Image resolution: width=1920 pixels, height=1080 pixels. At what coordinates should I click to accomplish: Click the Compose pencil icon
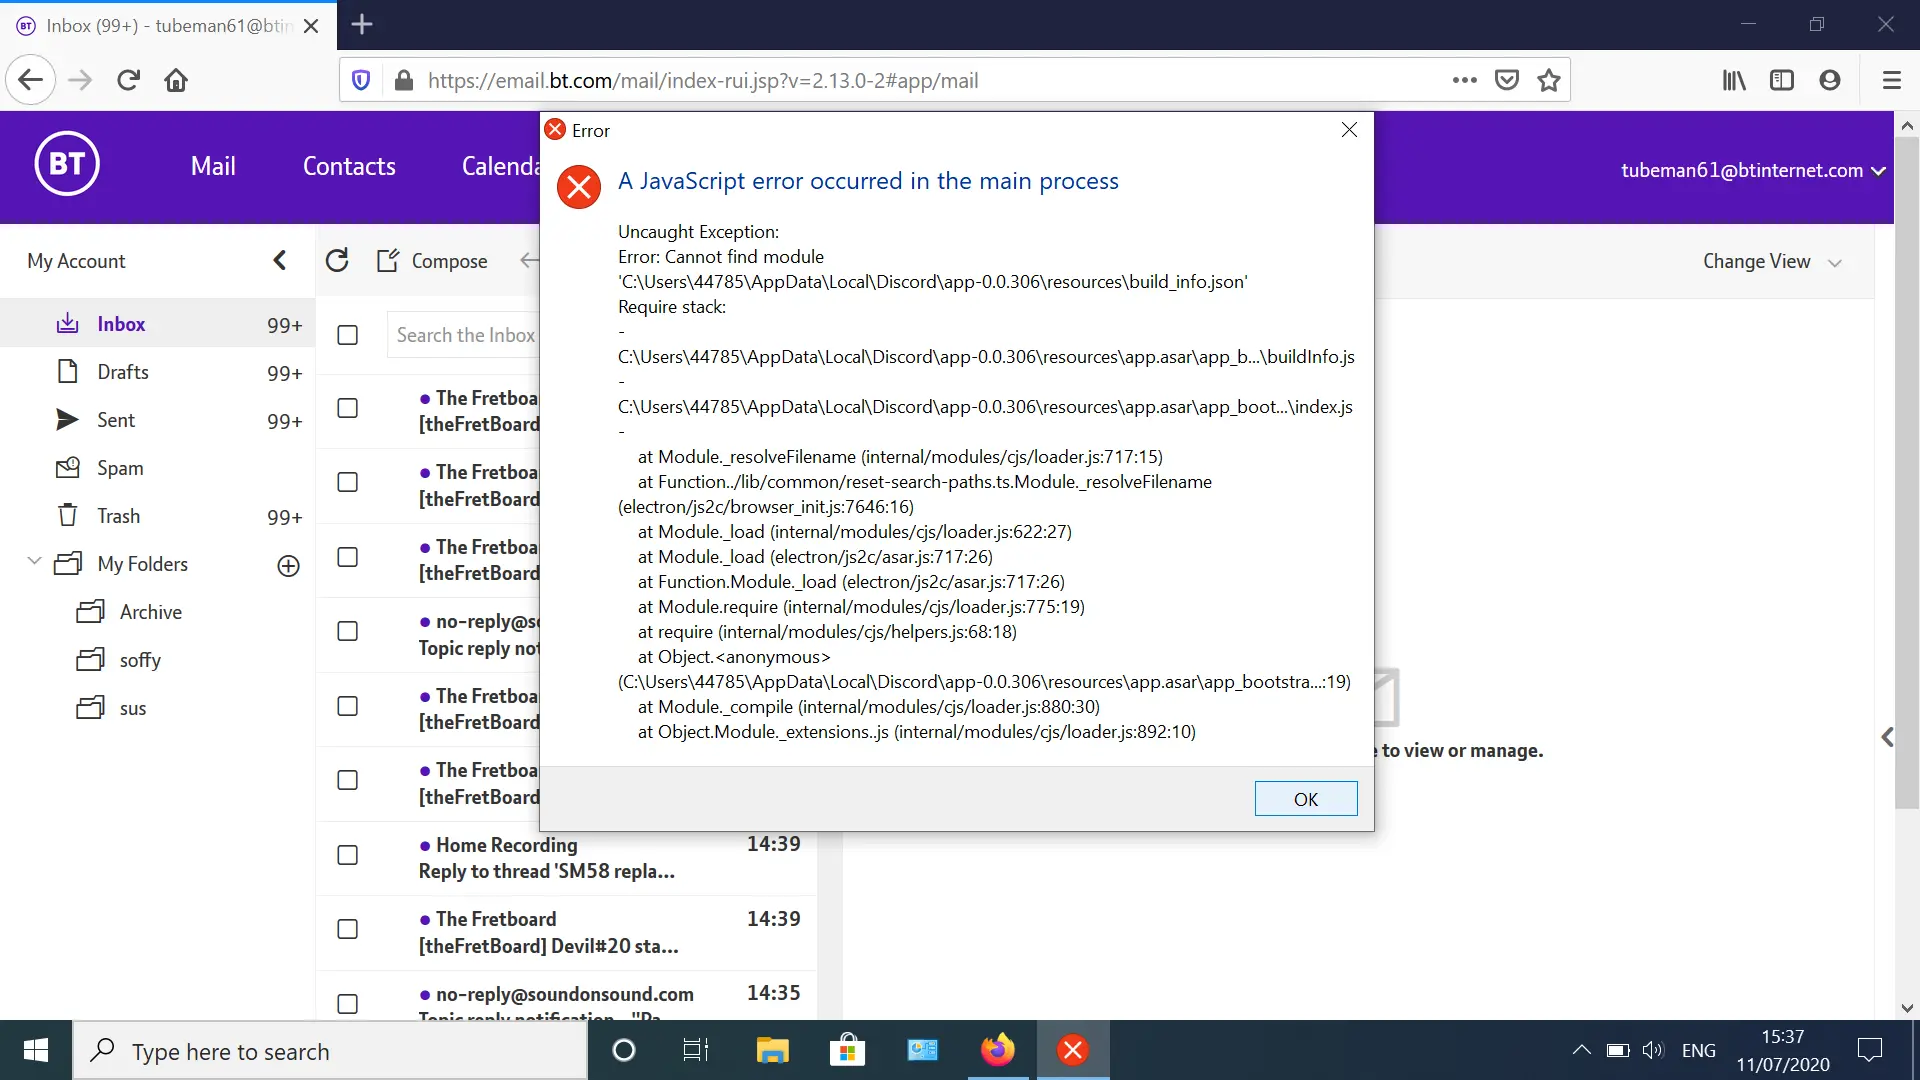pos(388,261)
